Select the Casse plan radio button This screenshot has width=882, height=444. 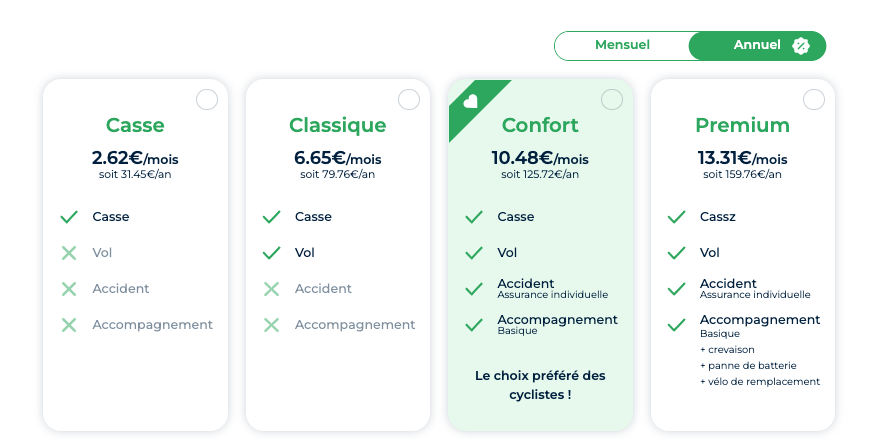click(207, 100)
